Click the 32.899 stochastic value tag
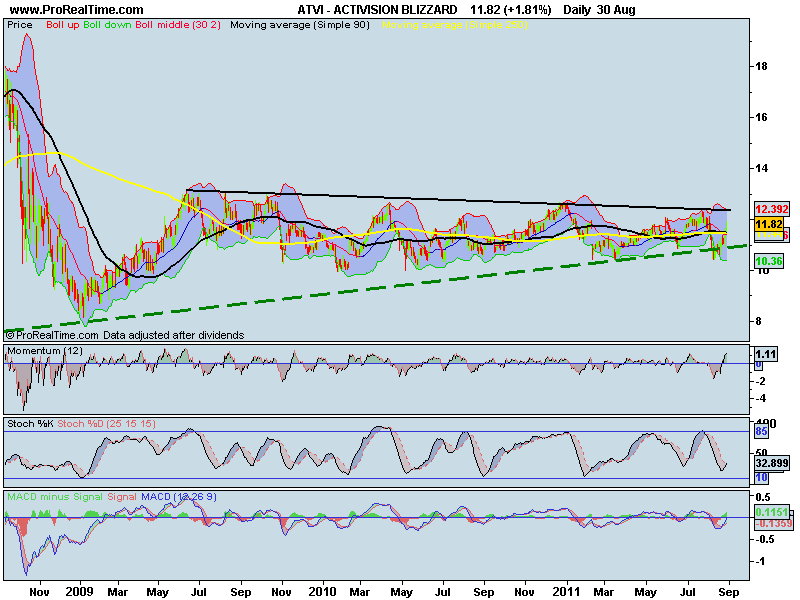The image size is (800, 600). point(772,463)
